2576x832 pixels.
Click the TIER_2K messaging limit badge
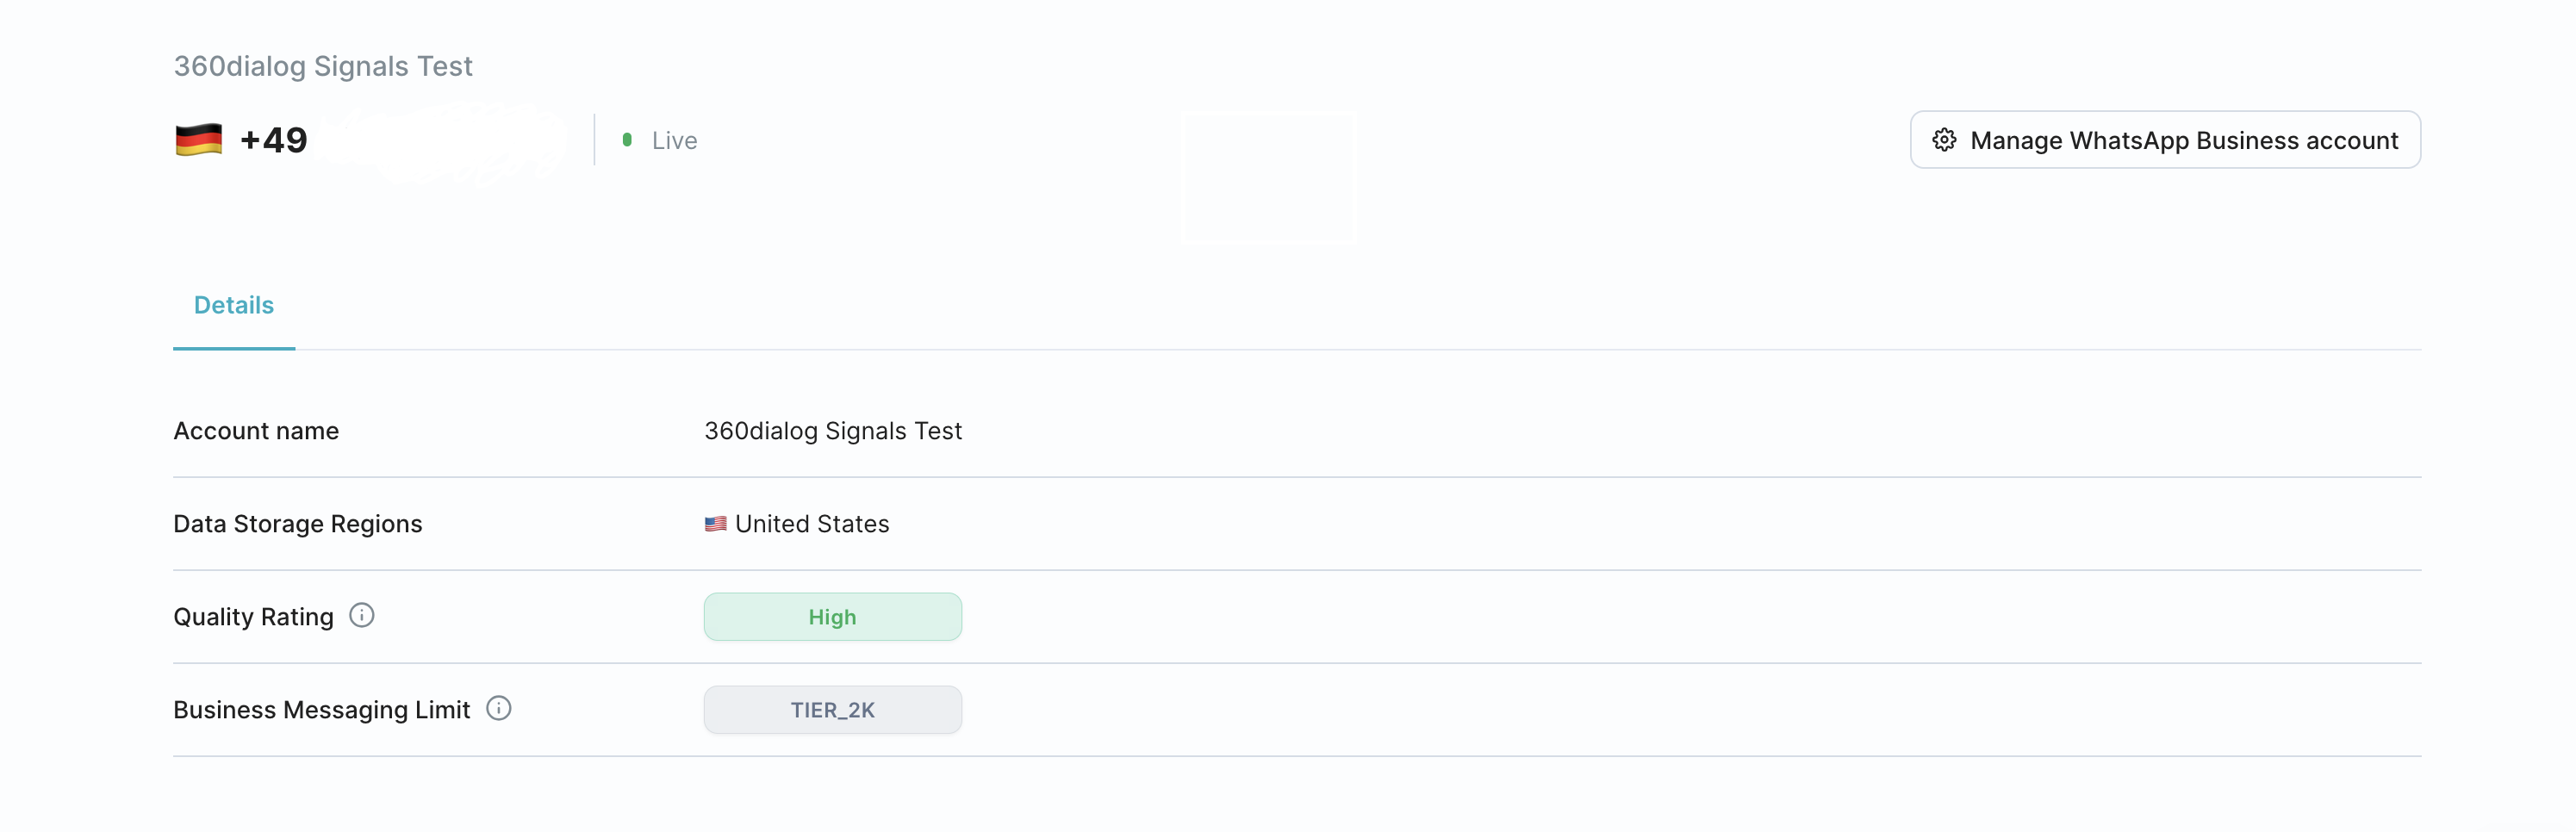(x=832, y=710)
